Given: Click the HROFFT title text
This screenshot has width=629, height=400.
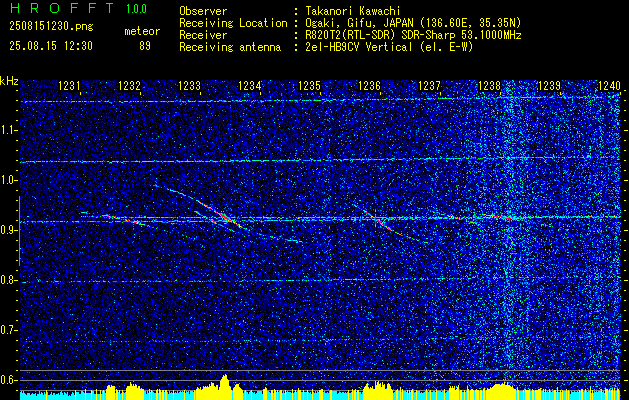Looking at the screenshot, I should click(62, 8).
